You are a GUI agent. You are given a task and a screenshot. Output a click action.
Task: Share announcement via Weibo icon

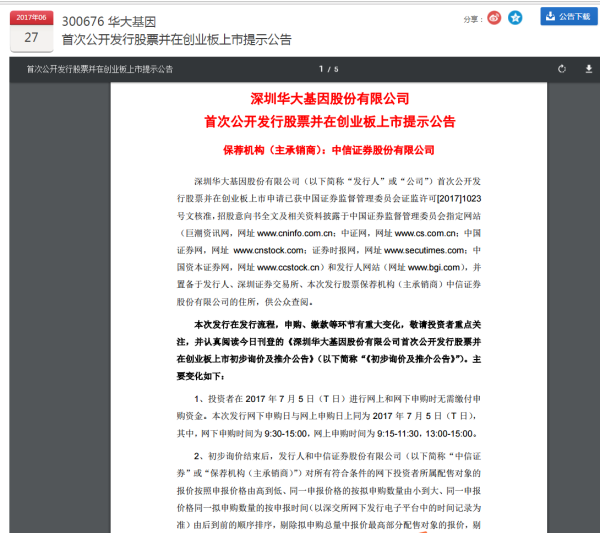point(495,18)
